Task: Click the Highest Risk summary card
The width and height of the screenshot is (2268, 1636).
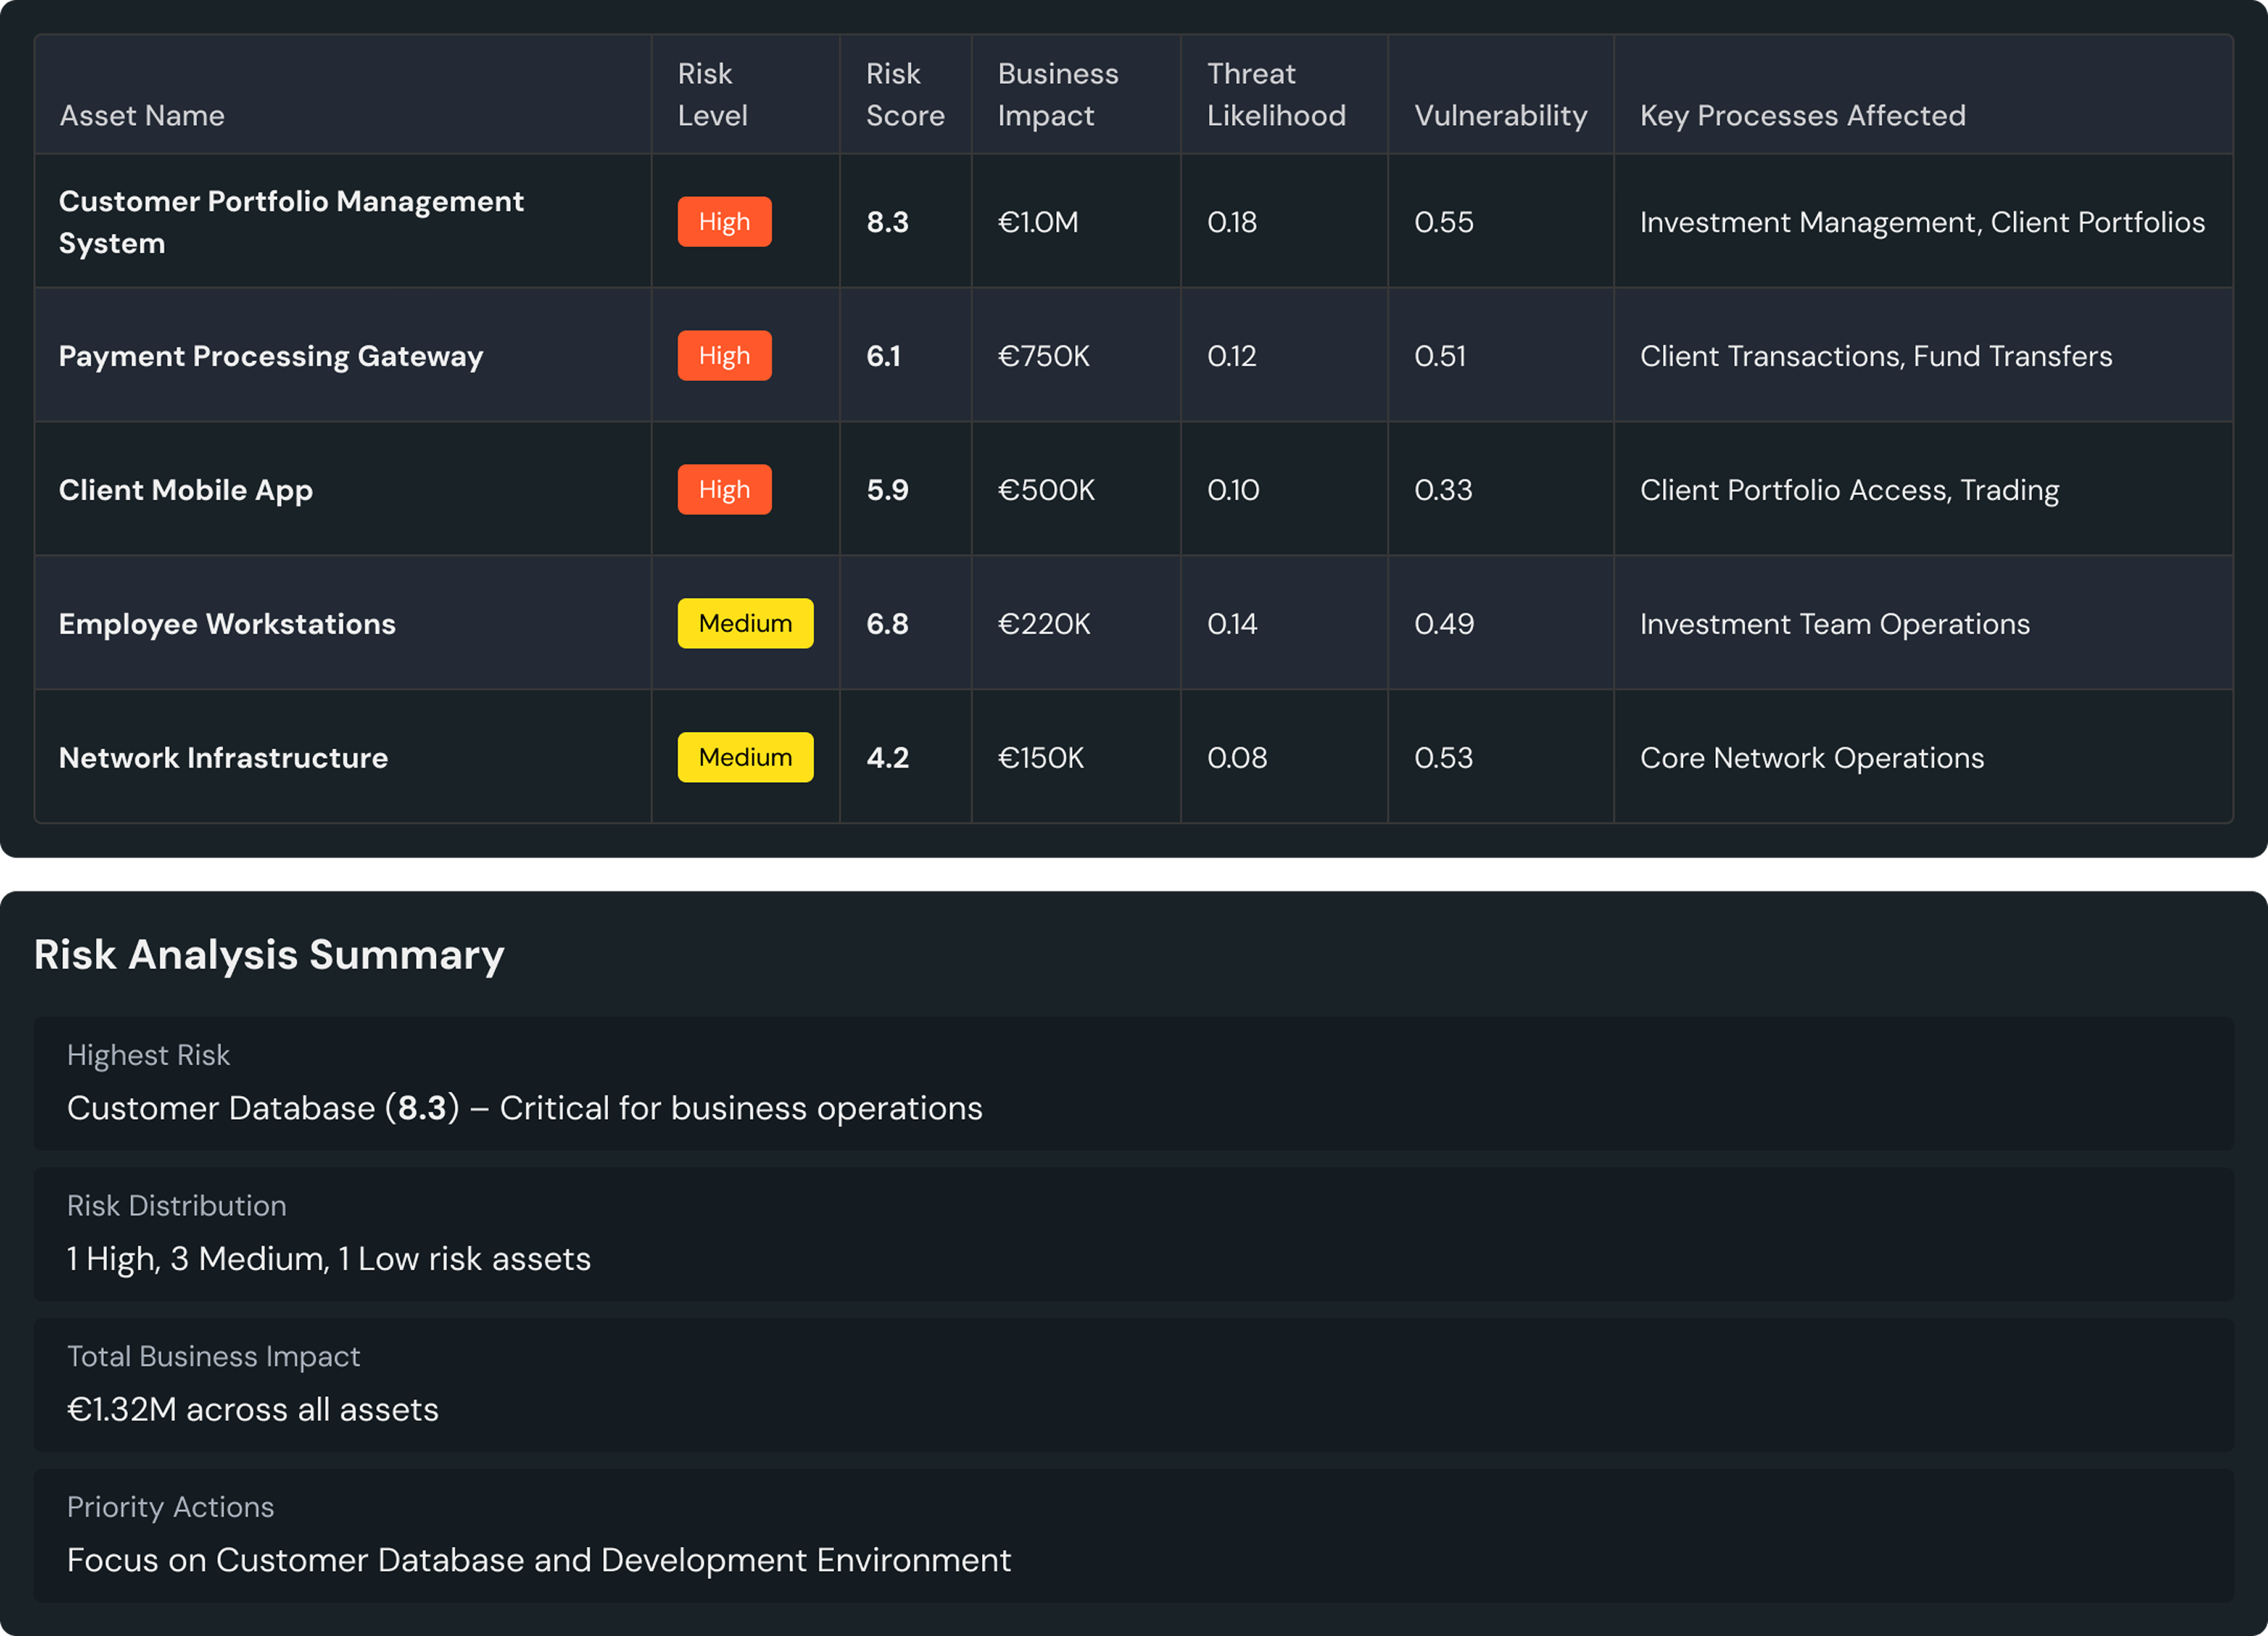Action: (x=1133, y=1083)
